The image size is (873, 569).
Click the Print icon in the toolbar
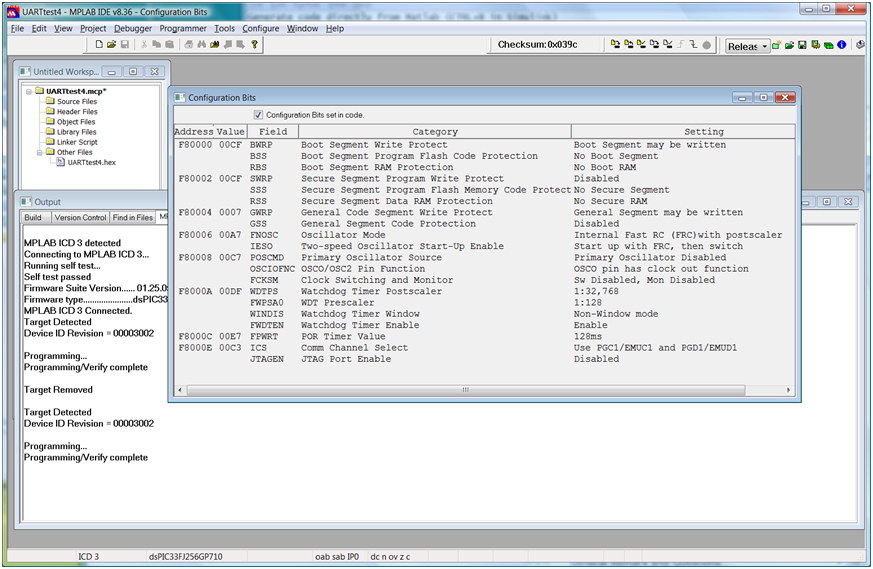(189, 44)
